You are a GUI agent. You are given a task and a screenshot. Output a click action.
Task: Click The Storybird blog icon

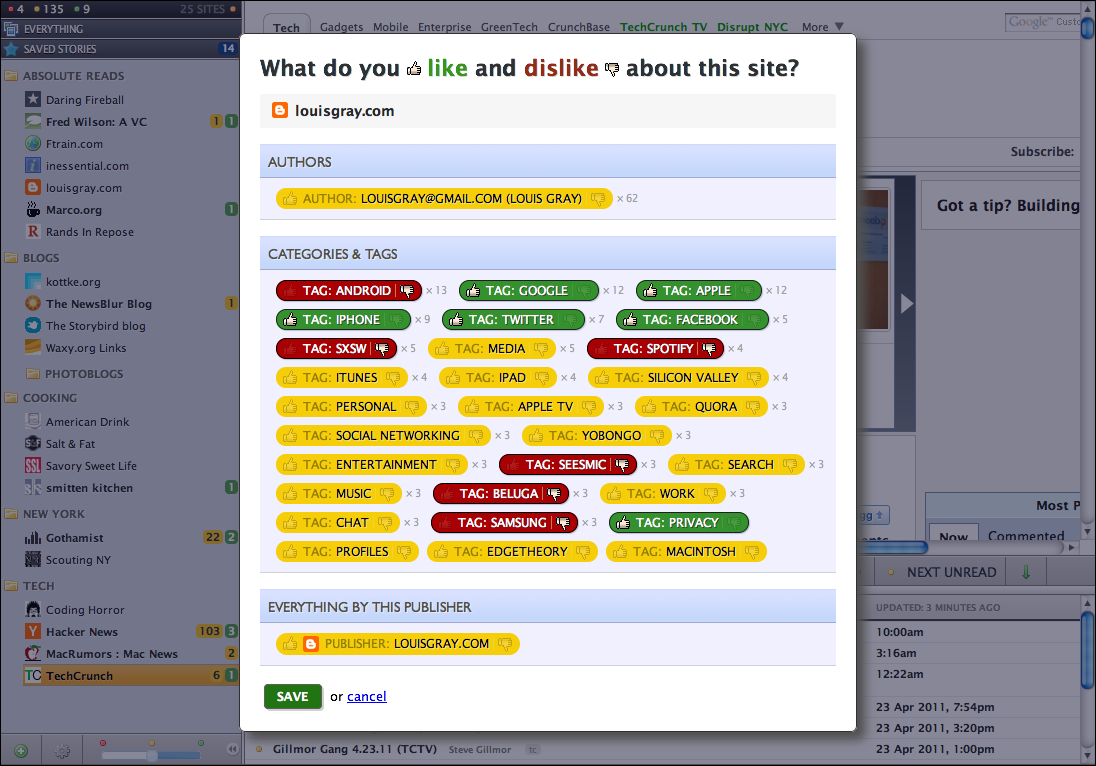[33, 326]
